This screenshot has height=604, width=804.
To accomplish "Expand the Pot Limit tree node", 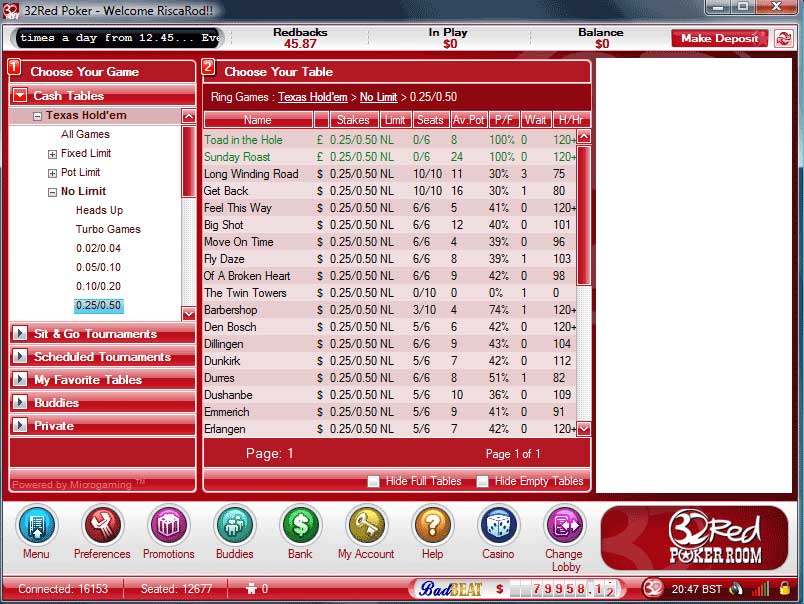I will 52,173.
